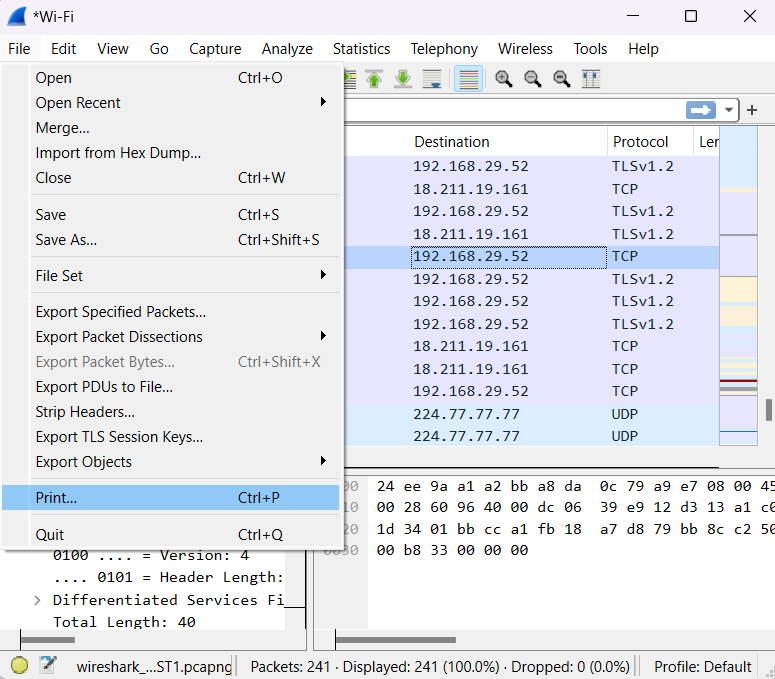Open the display filter history dropdown

click(730, 110)
